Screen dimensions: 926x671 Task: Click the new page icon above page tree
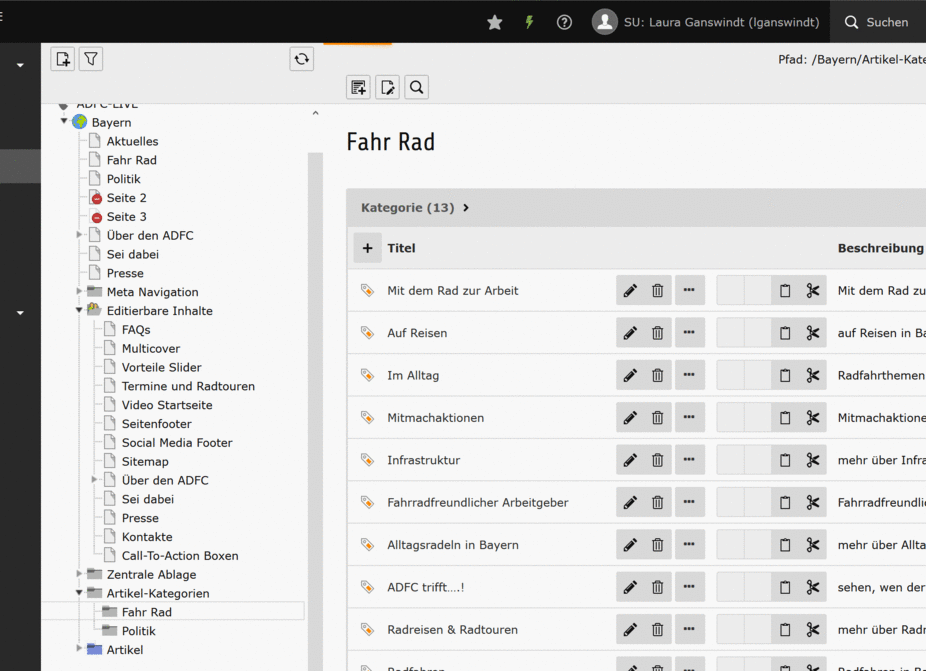[63, 59]
